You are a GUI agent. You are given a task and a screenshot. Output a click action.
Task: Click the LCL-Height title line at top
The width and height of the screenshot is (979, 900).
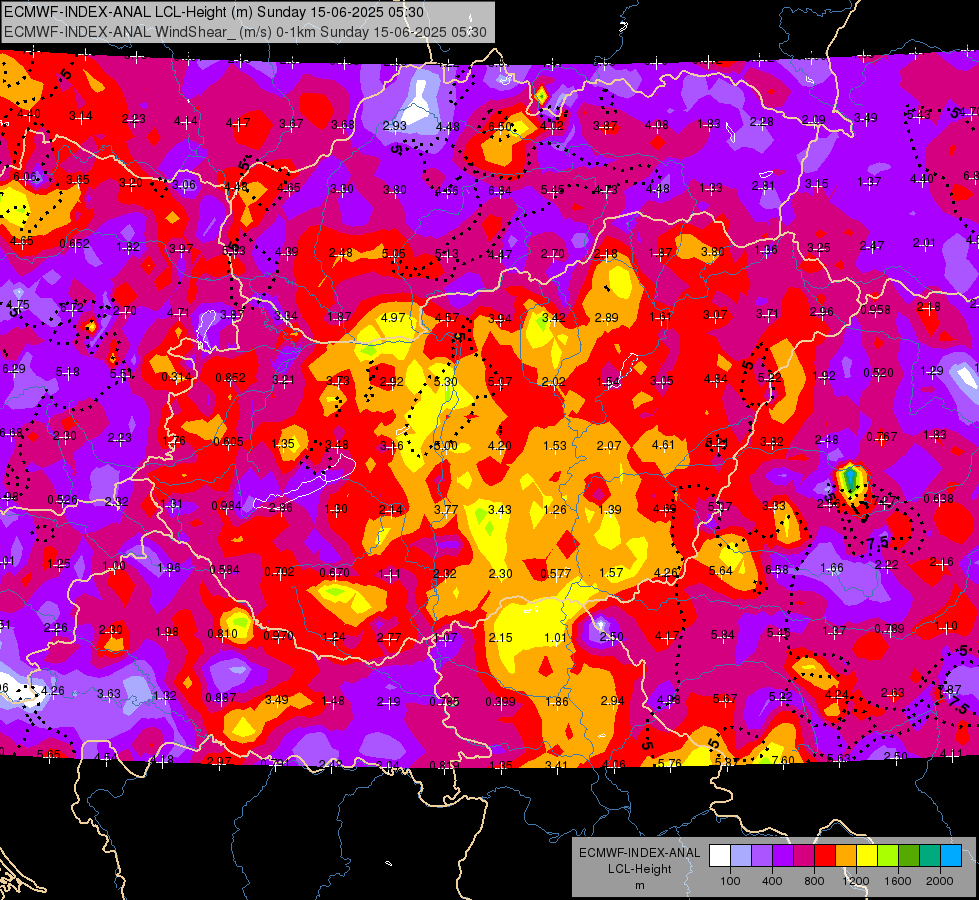(214, 12)
